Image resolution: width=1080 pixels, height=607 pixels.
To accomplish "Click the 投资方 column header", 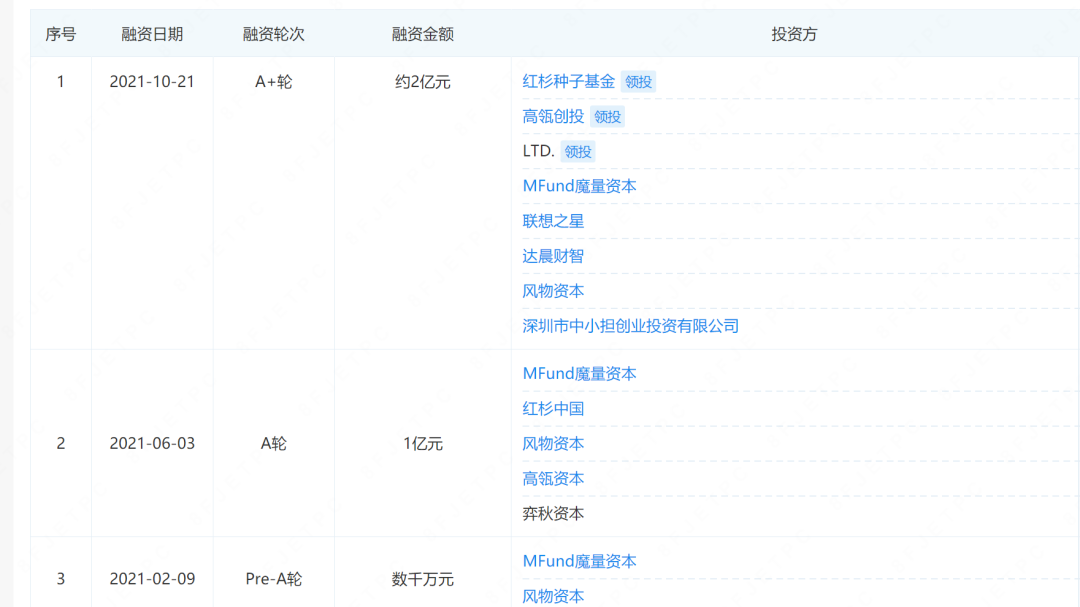I will click(x=794, y=34).
